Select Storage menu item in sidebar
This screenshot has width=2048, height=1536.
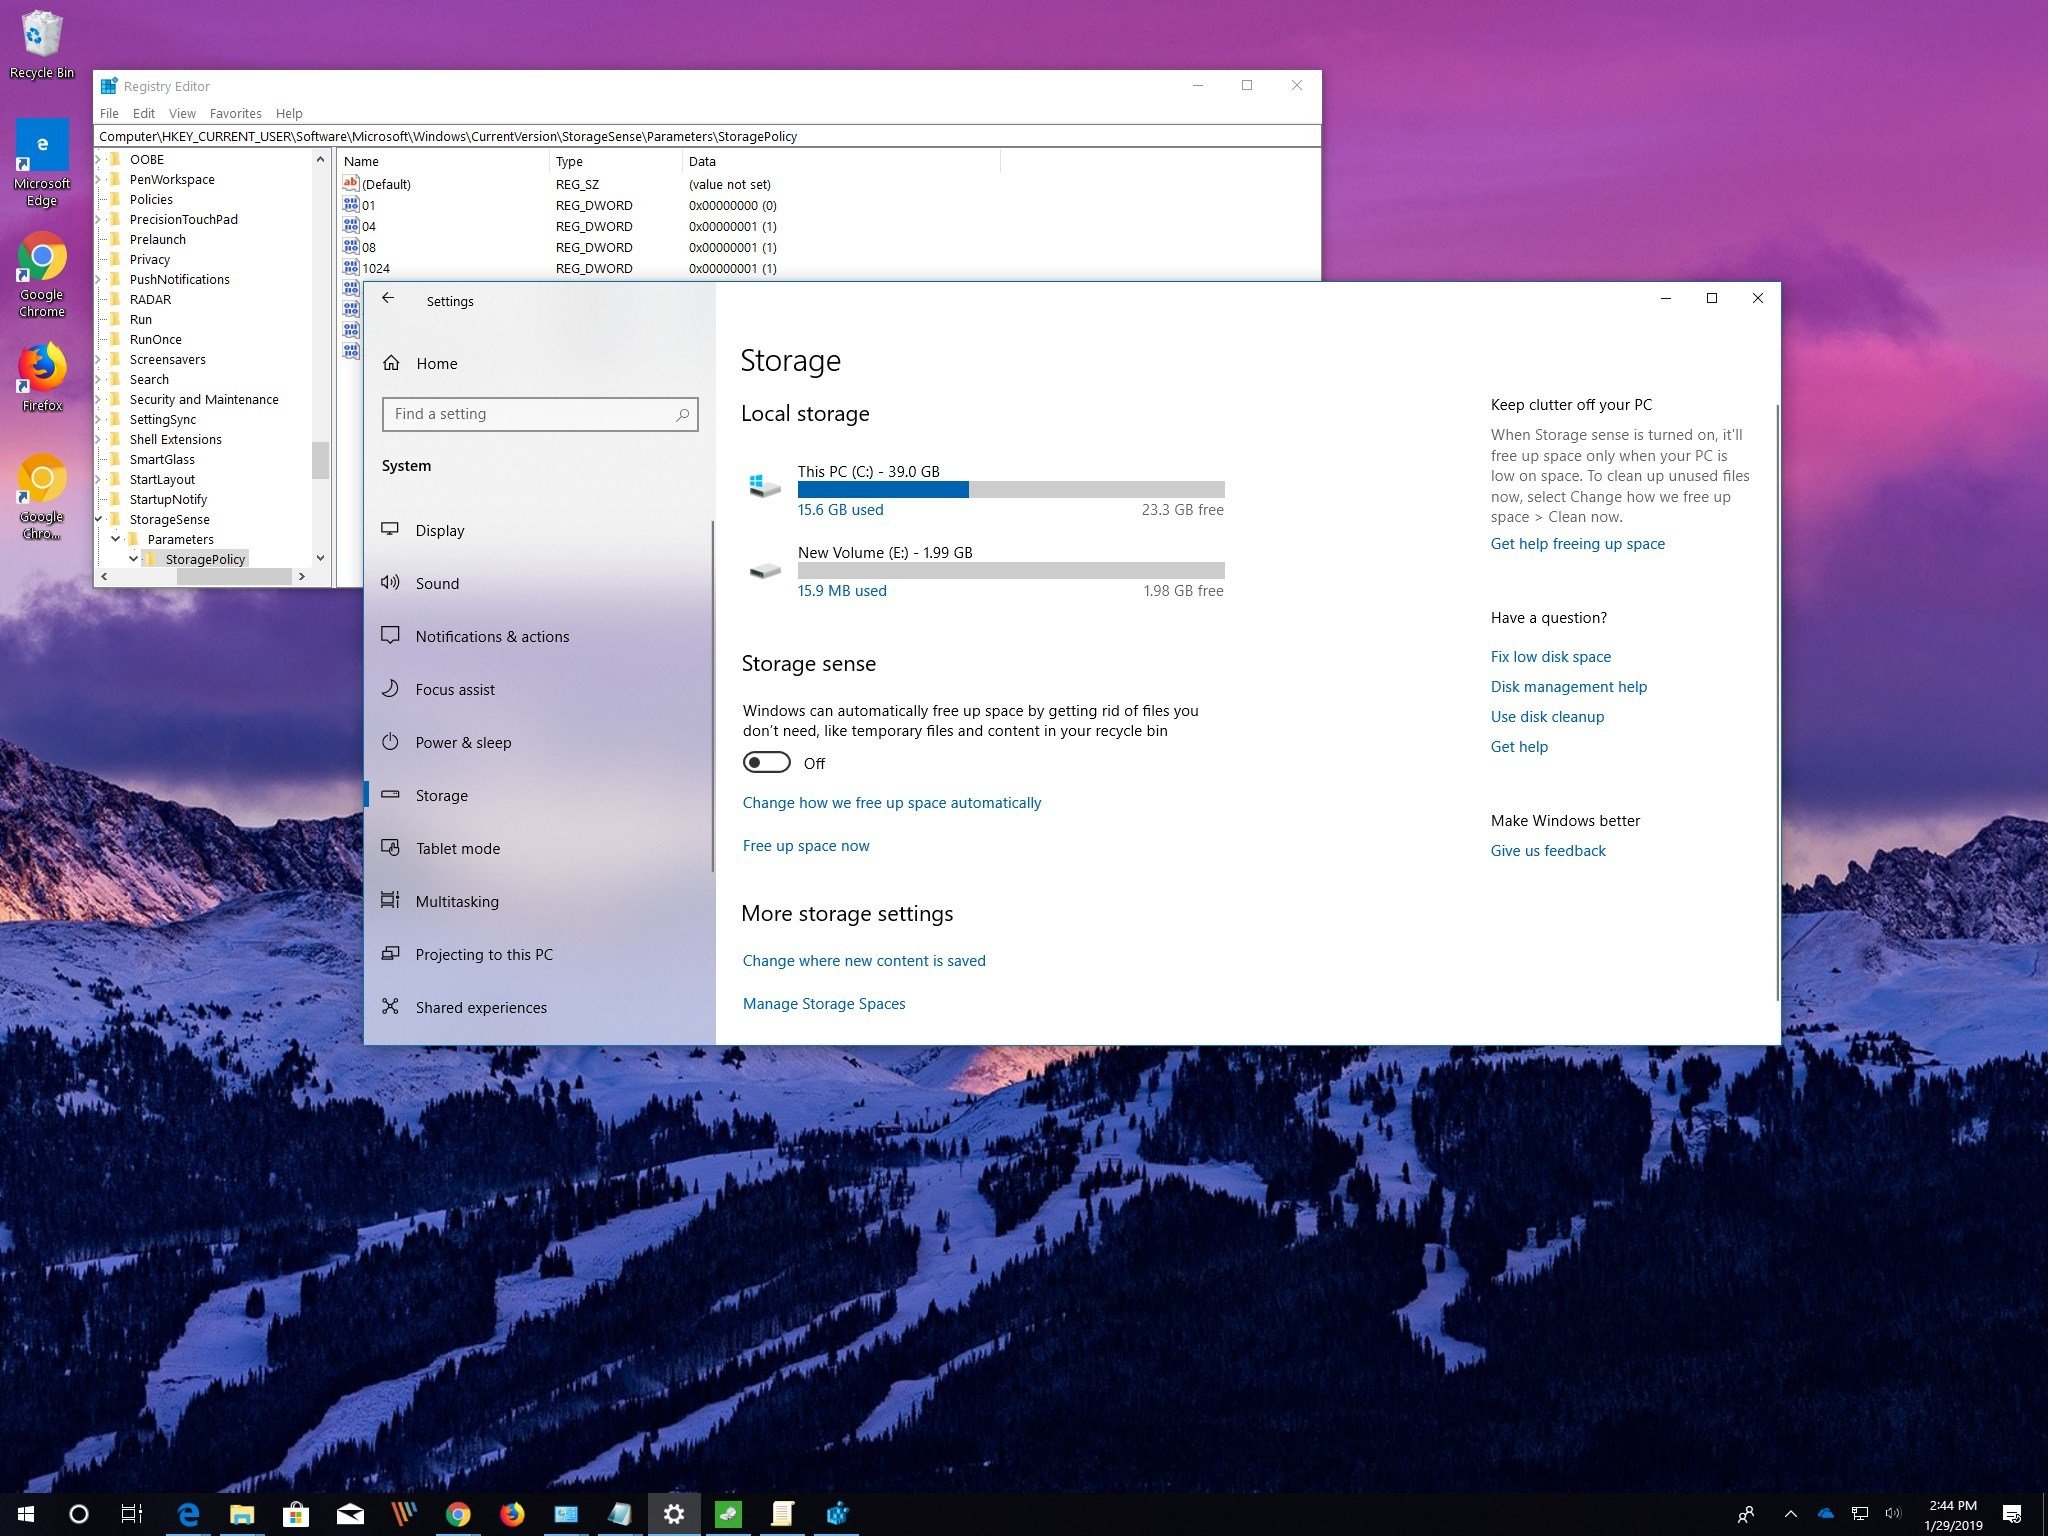coord(442,795)
